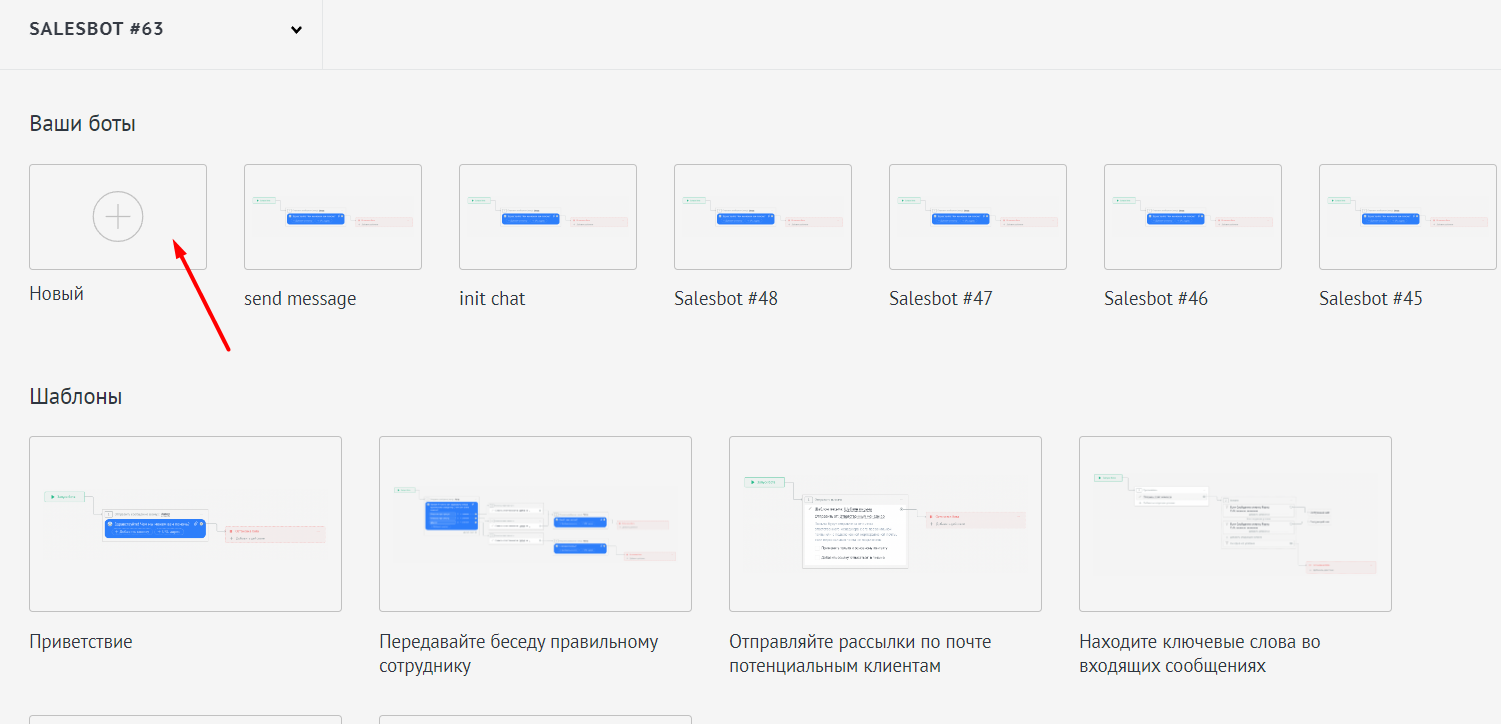
Task: Click the send message bot name label
Action: [300, 299]
